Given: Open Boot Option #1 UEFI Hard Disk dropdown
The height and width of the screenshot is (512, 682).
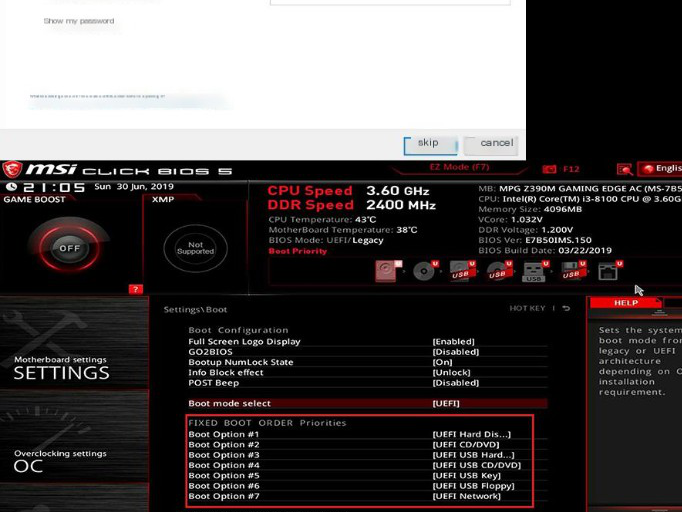Looking at the screenshot, I should point(471,435).
